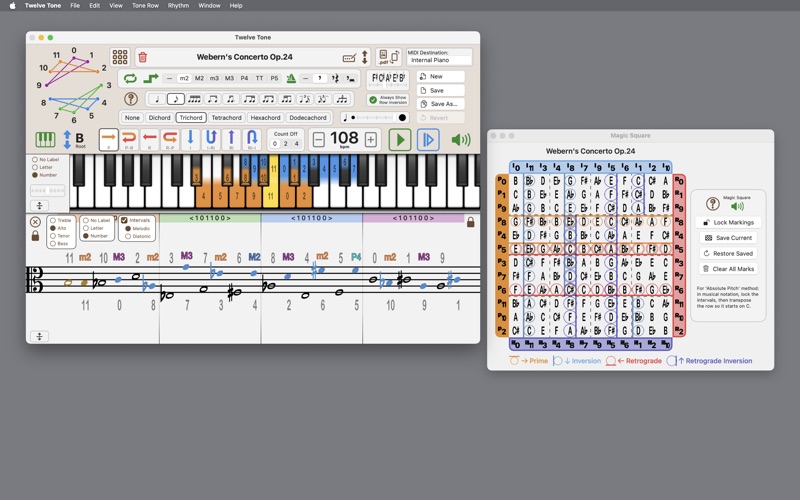Click Clear All Marks in Magic Square
The image size is (800, 500).
(x=728, y=269)
